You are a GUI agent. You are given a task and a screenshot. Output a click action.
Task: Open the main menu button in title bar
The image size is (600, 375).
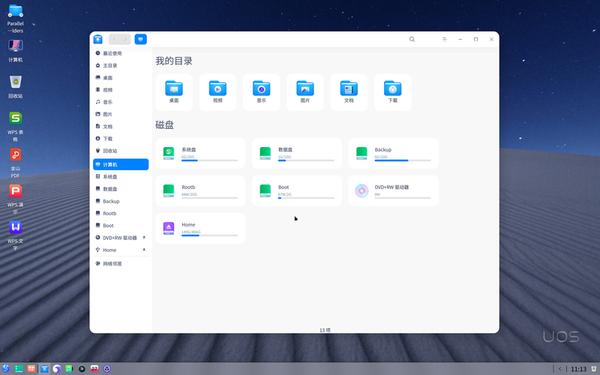point(444,39)
